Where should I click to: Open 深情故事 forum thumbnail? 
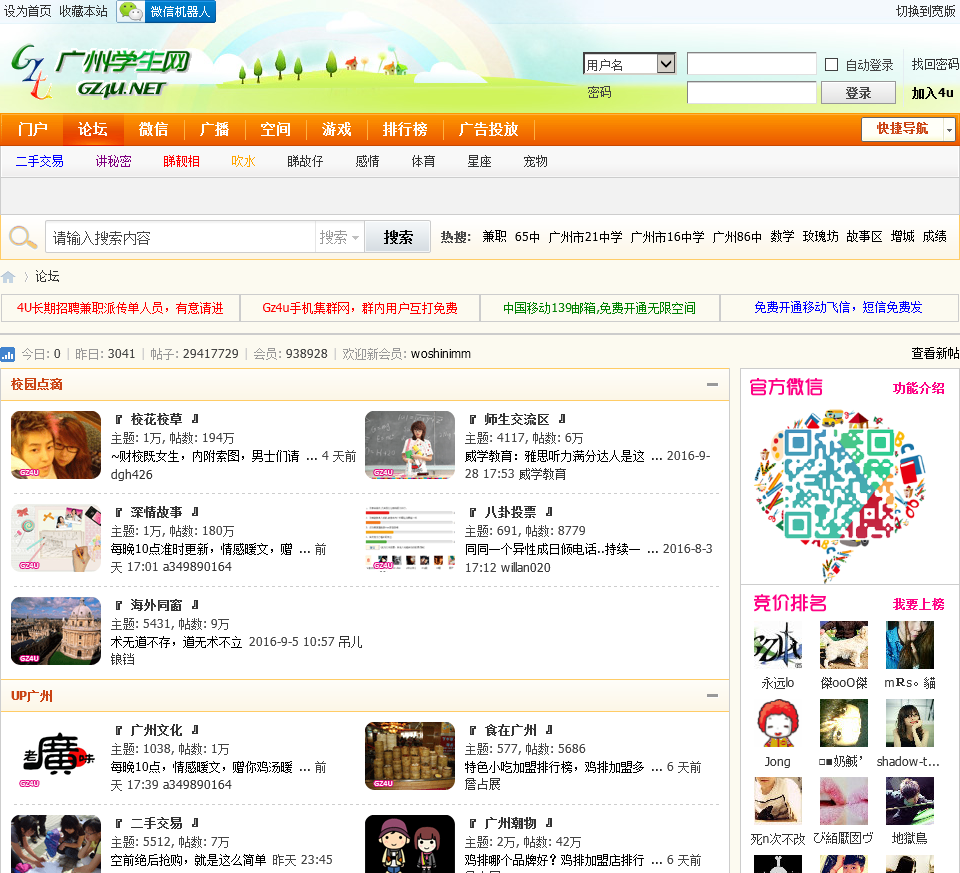(56, 538)
